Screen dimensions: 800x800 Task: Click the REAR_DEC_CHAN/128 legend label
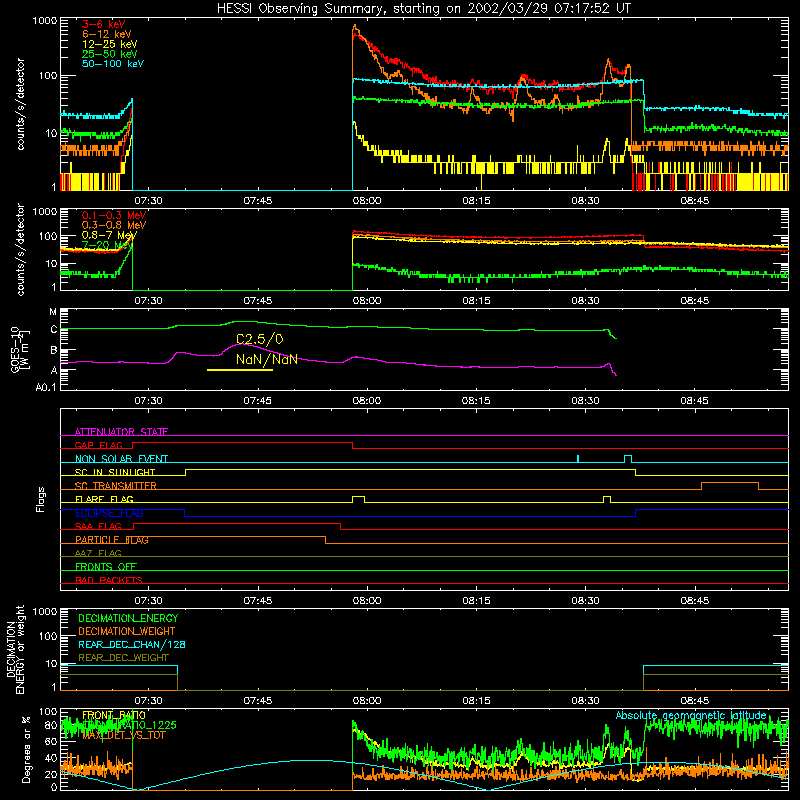(x=132, y=644)
